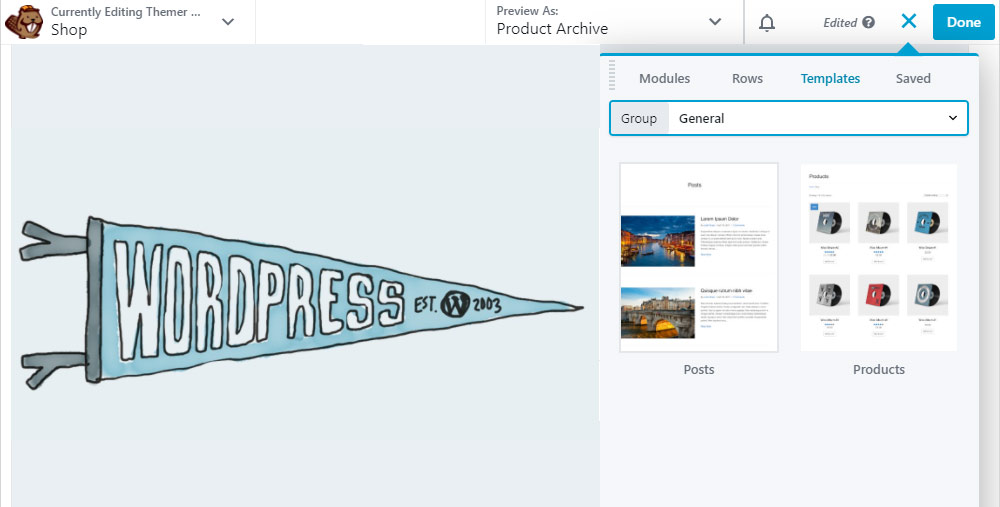The width and height of the screenshot is (1000, 507).
Task: Click the Edited status text
Action: 840,23
